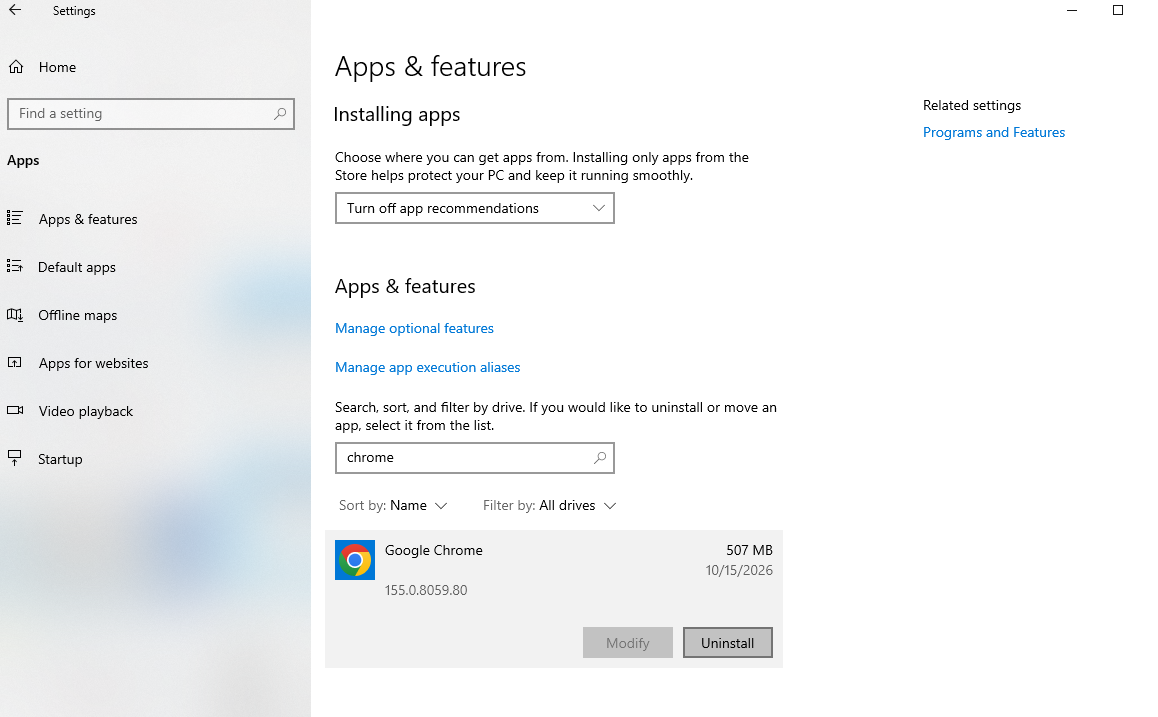Minimize the Settings window
Viewport: 1158px width, 717px height.
pos(1072,10)
